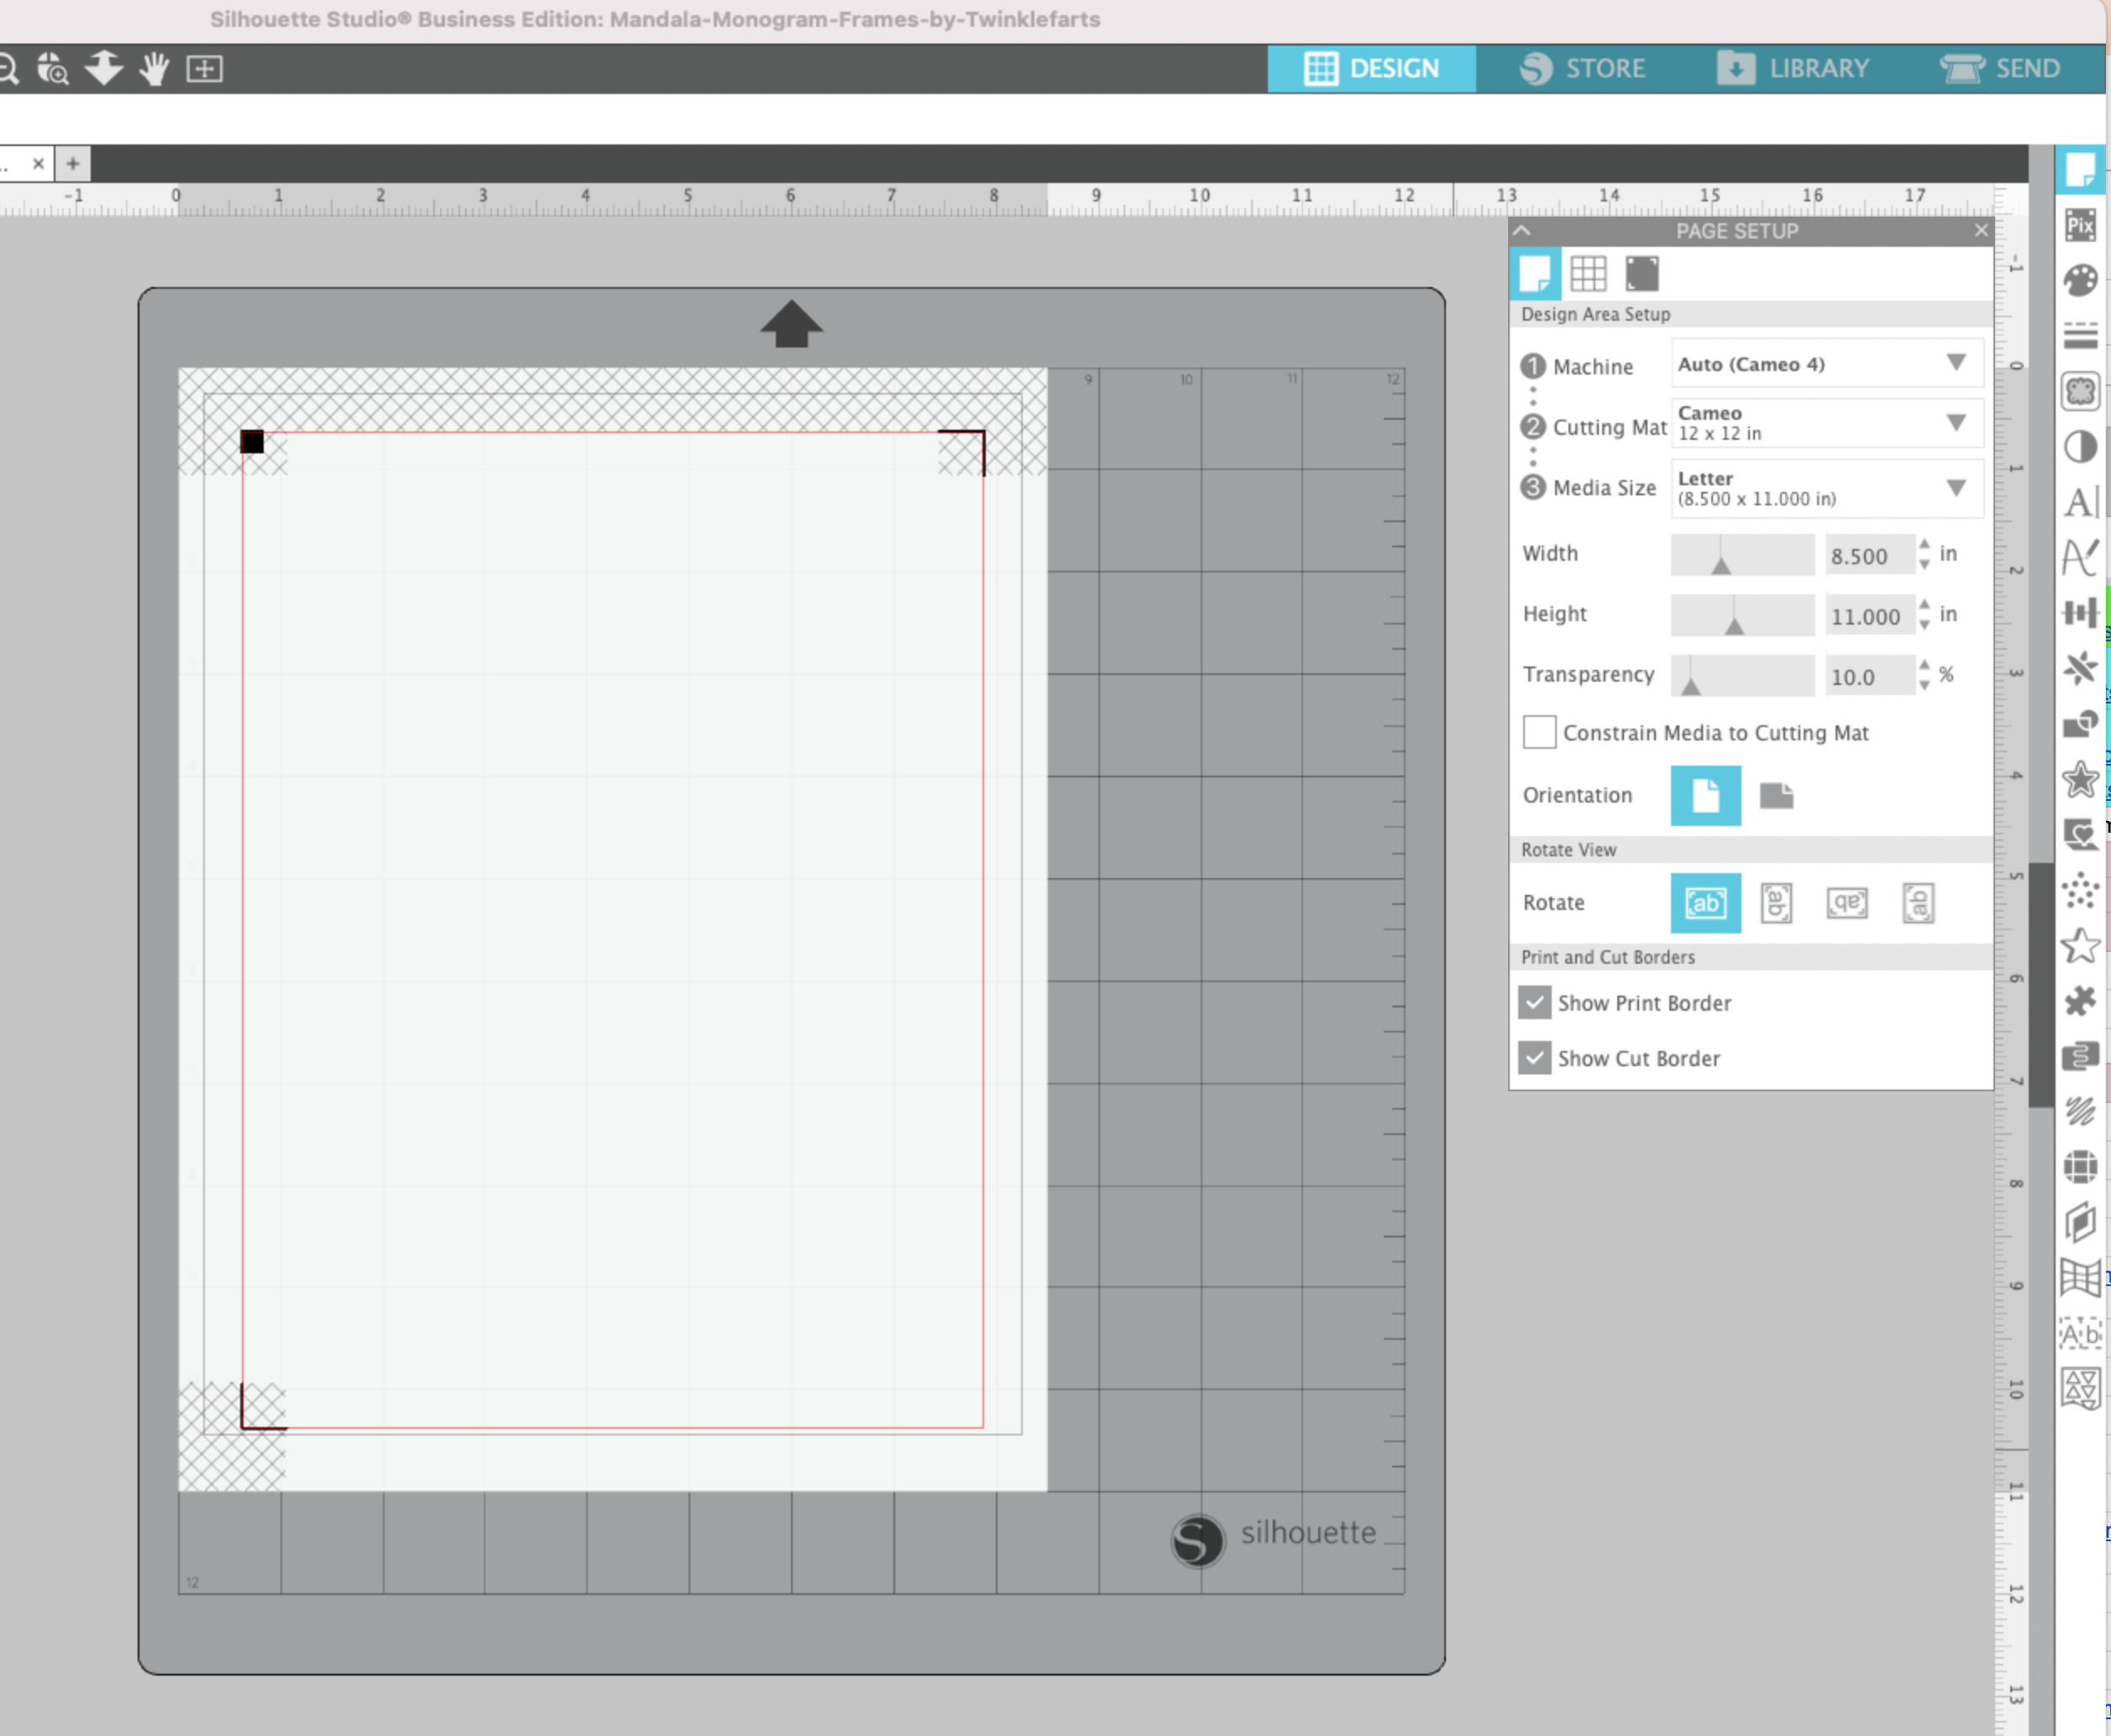
Task: Uncheck Show Print Border
Action: (1535, 1003)
